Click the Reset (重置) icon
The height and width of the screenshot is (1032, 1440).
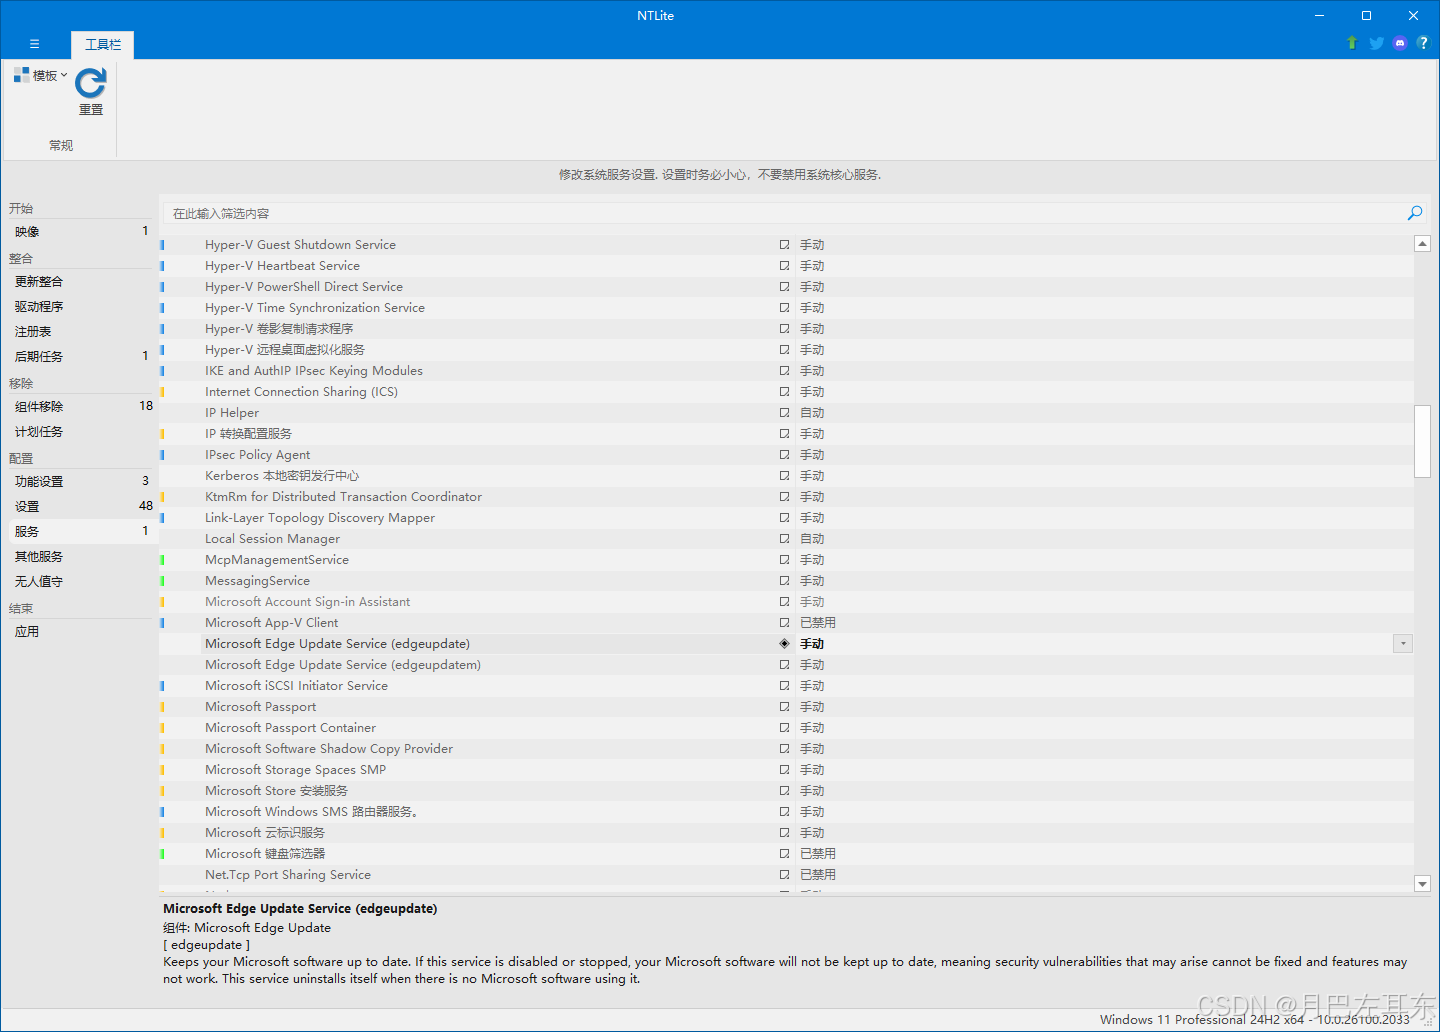tap(91, 83)
